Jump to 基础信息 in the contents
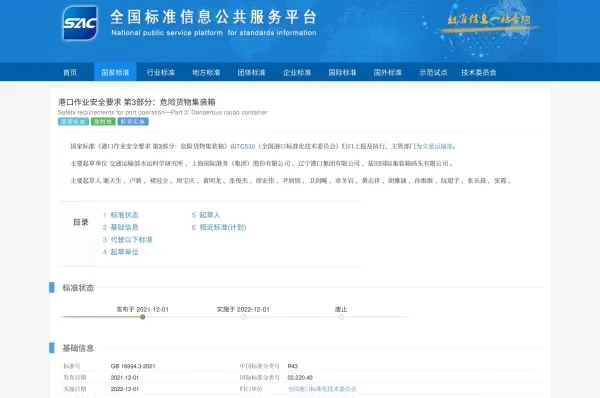The height and width of the screenshot is (398, 600). [x=121, y=227]
